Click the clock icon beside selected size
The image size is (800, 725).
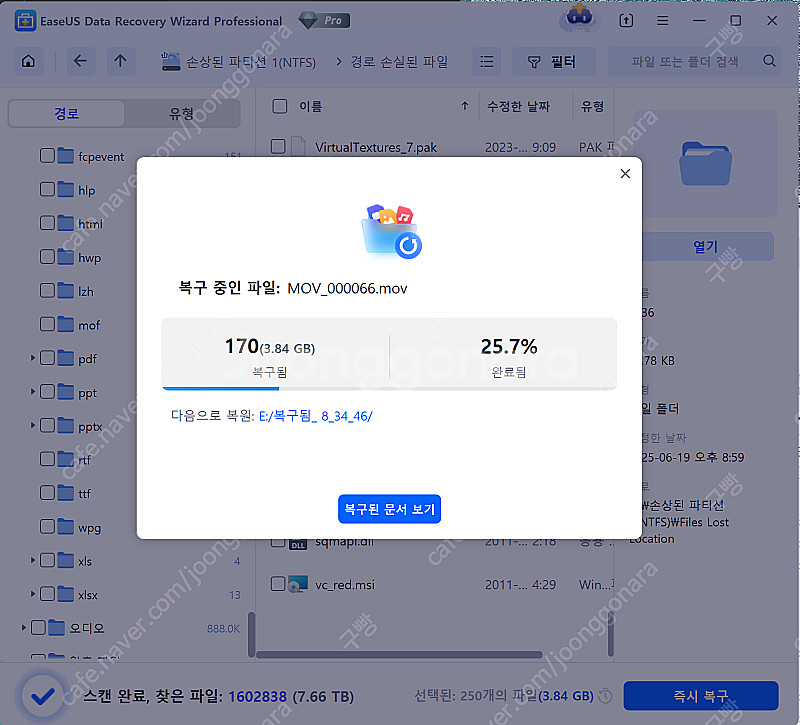coord(605,696)
